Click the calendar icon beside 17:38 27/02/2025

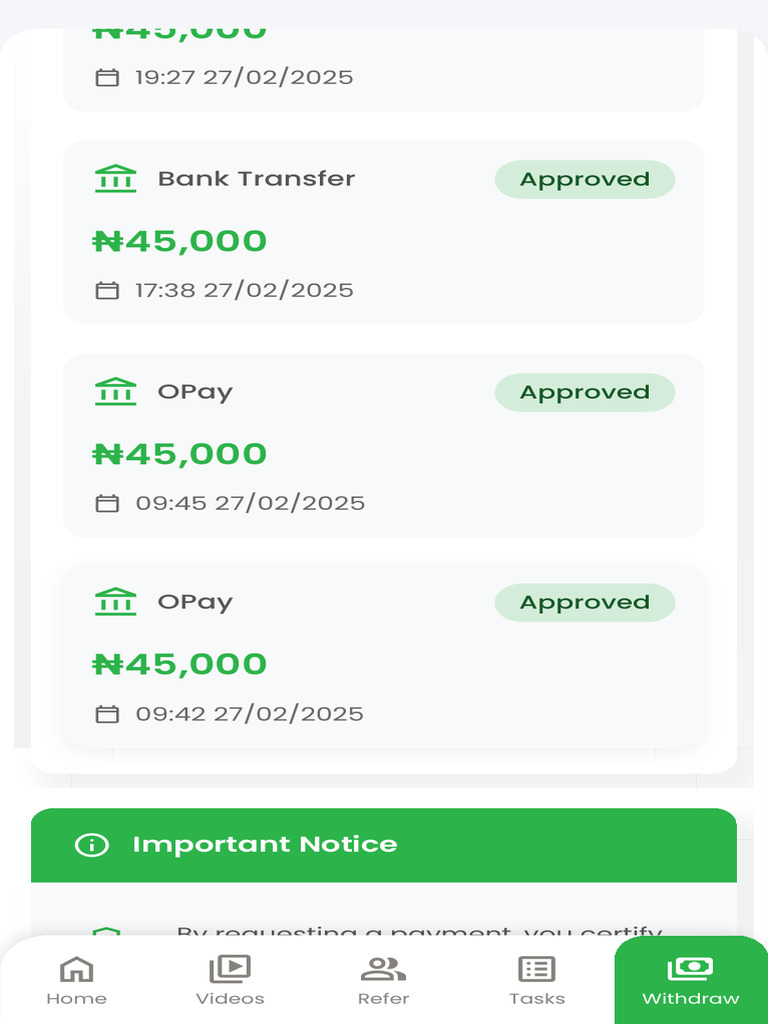(x=107, y=290)
